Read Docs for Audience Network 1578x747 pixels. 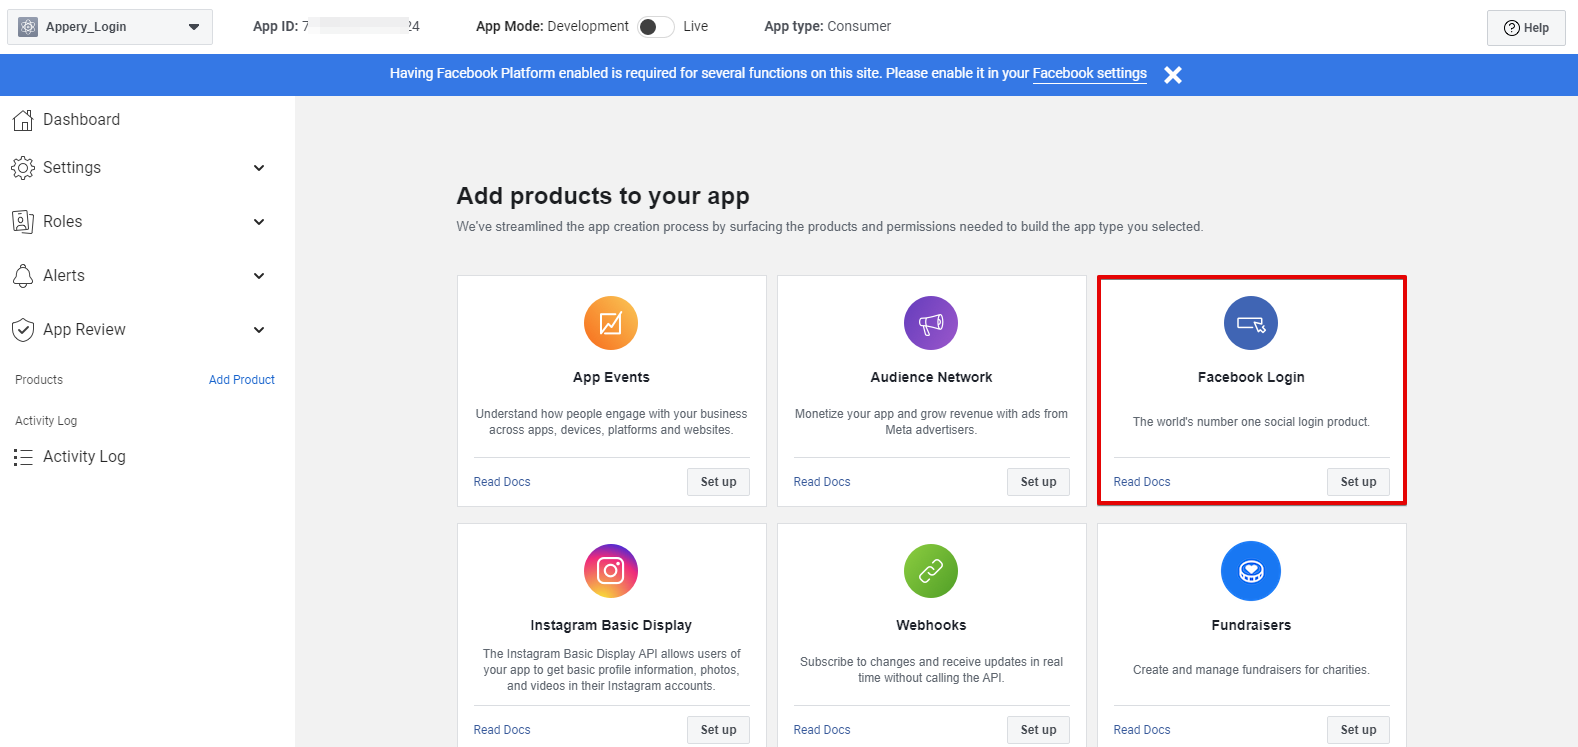(822, 482)
